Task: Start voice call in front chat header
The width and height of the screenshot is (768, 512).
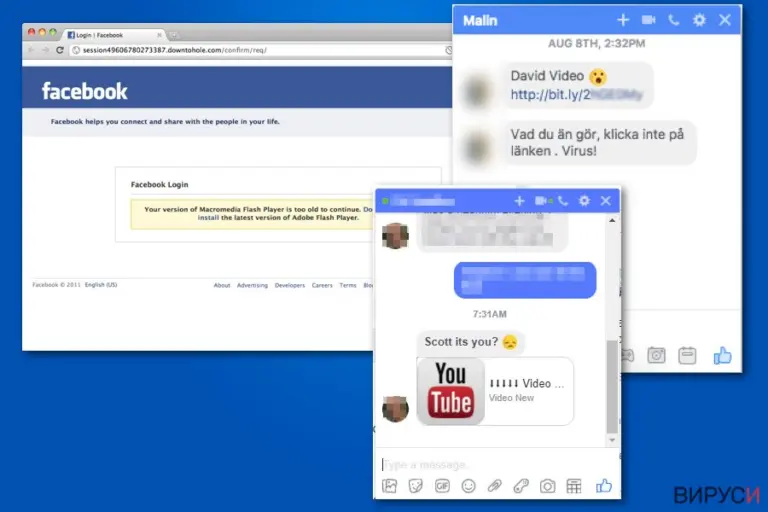Action: (563, 201)
